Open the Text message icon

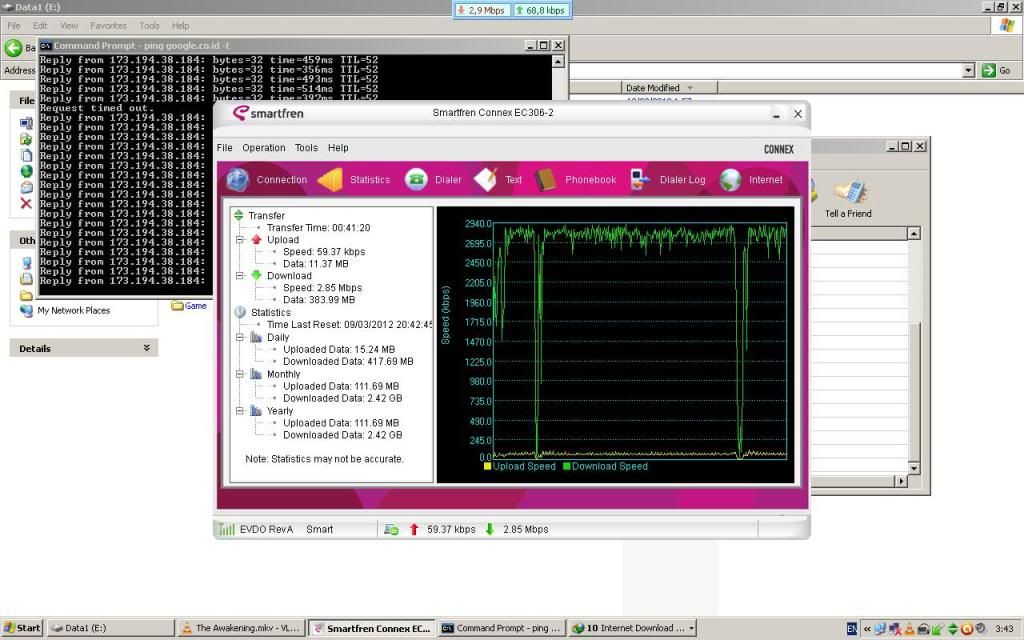[x=486, y=180]
